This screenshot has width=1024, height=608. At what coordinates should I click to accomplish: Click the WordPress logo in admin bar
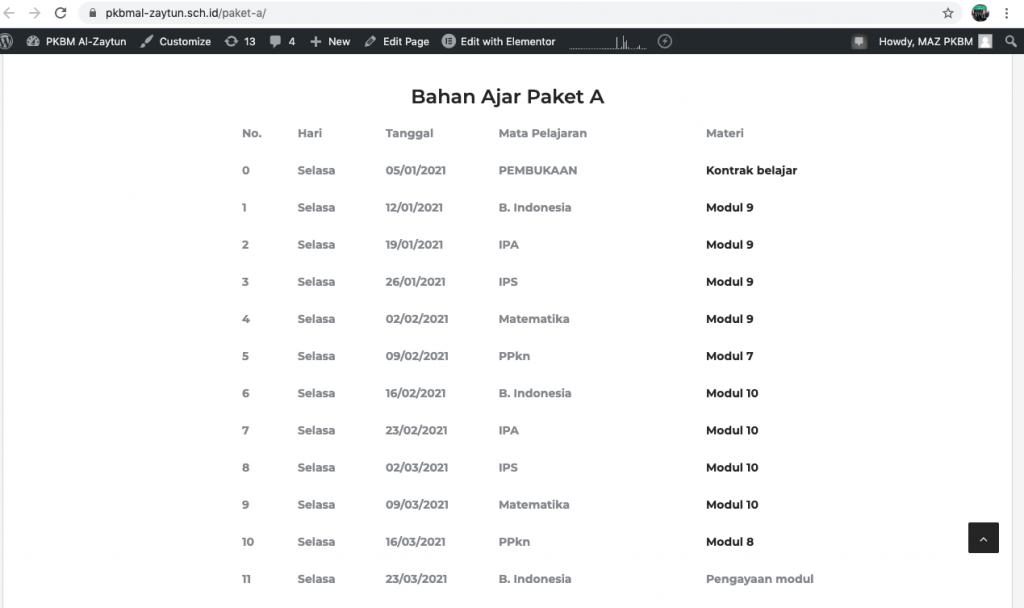click(7, 41)
